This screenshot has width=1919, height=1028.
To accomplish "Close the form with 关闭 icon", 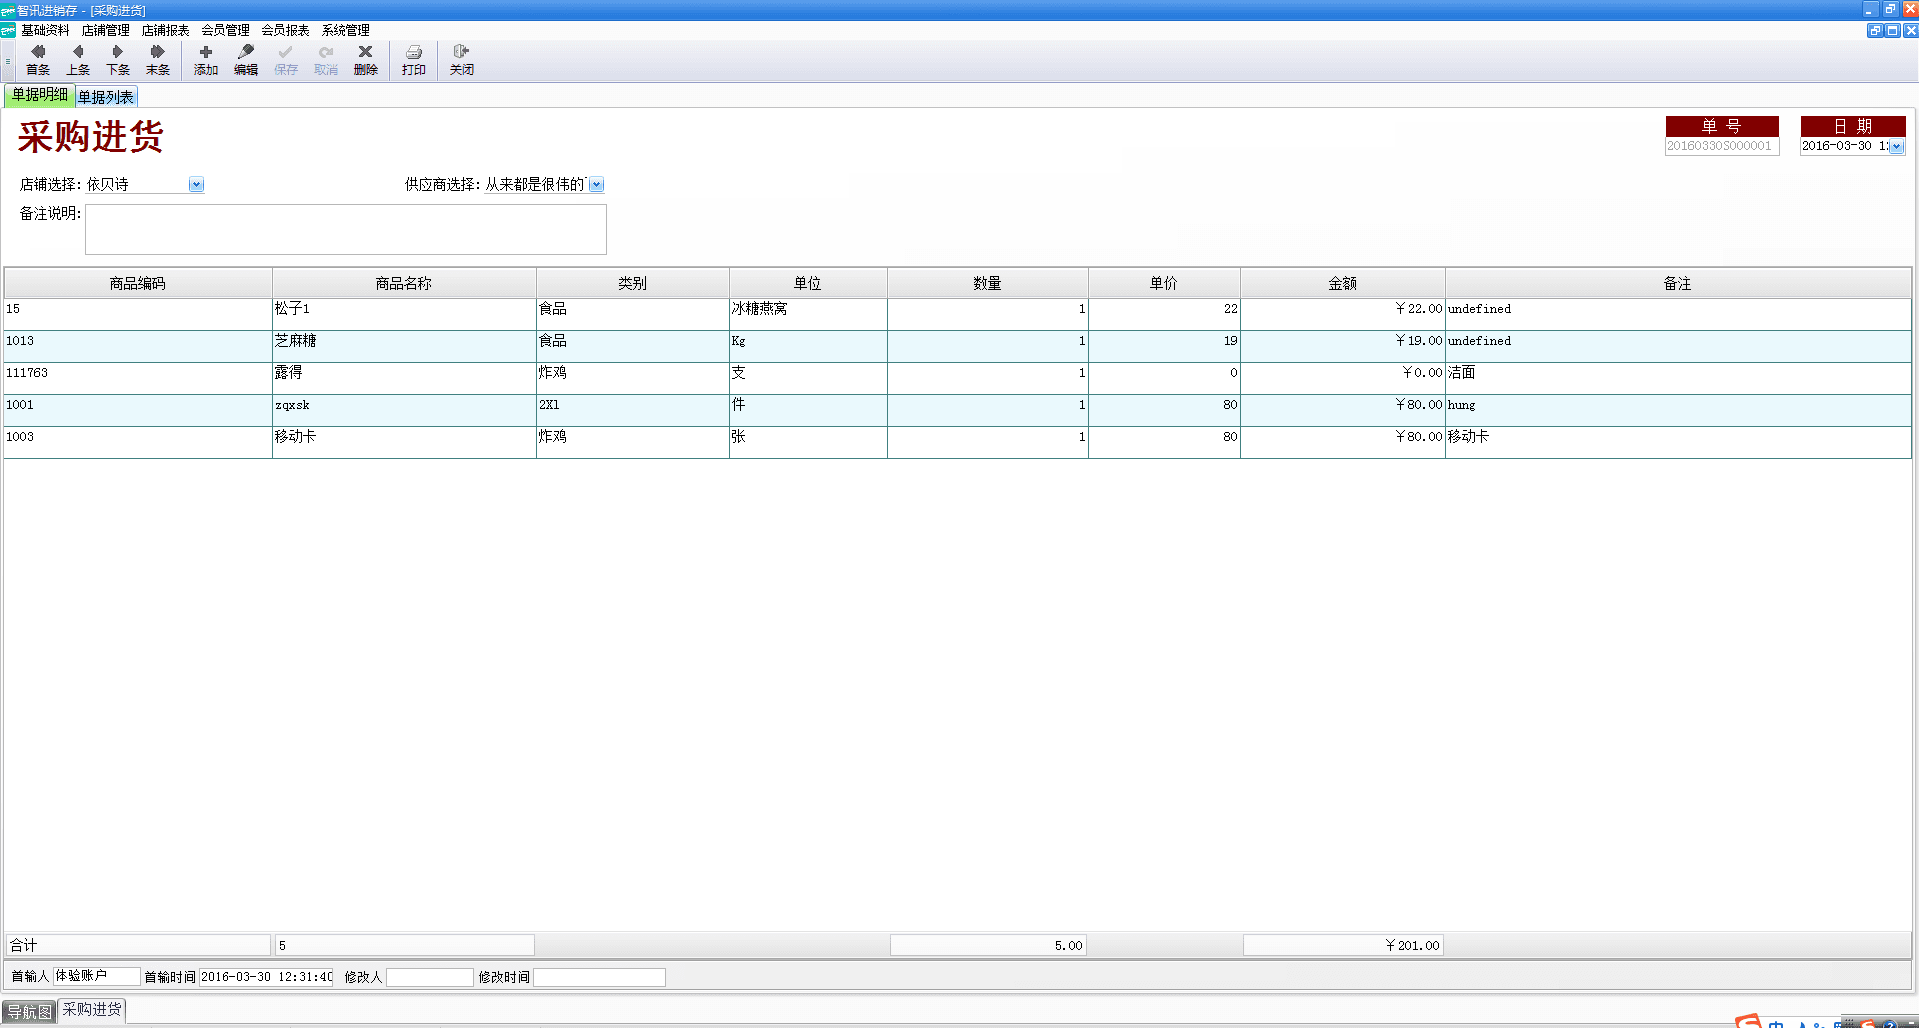I will 461,60.
